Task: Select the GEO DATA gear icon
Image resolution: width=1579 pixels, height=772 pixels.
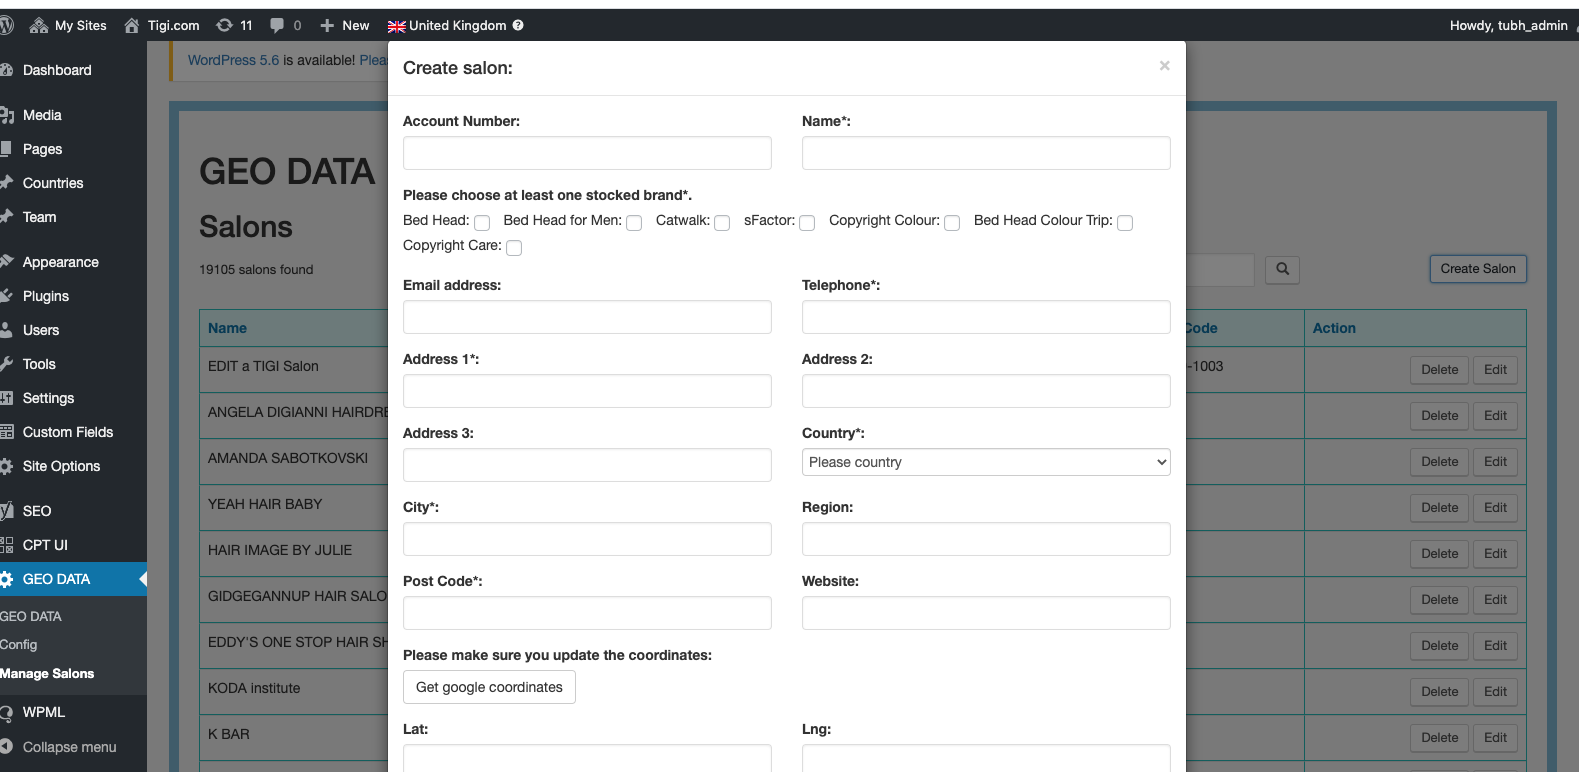Action: coord(6,579)
